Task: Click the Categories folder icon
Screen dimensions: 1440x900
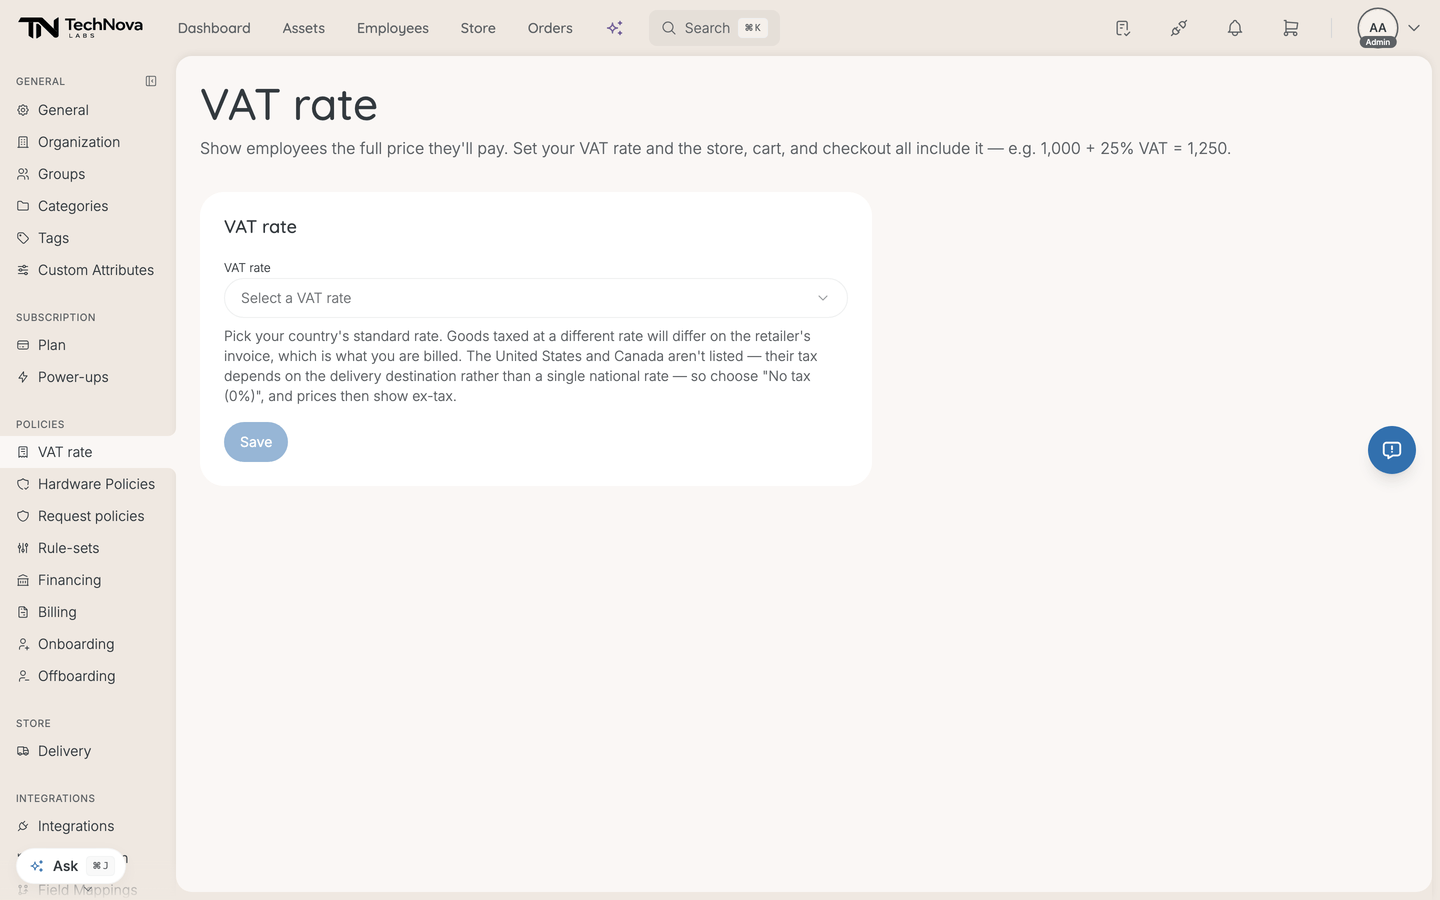Action: coord(23,206)
